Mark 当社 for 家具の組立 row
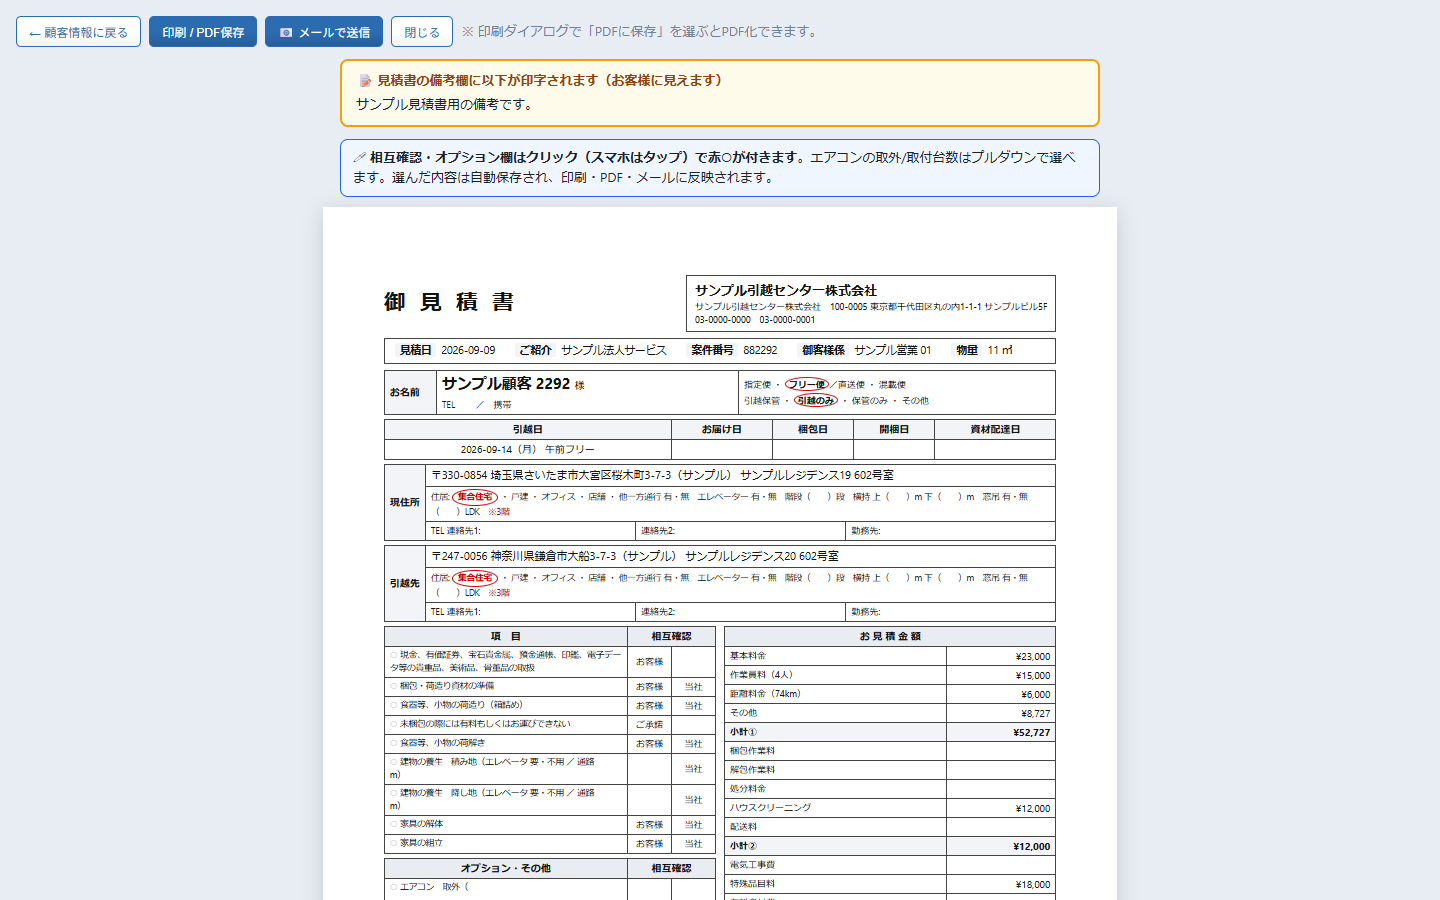1440x900 pixels. [693, 843]
